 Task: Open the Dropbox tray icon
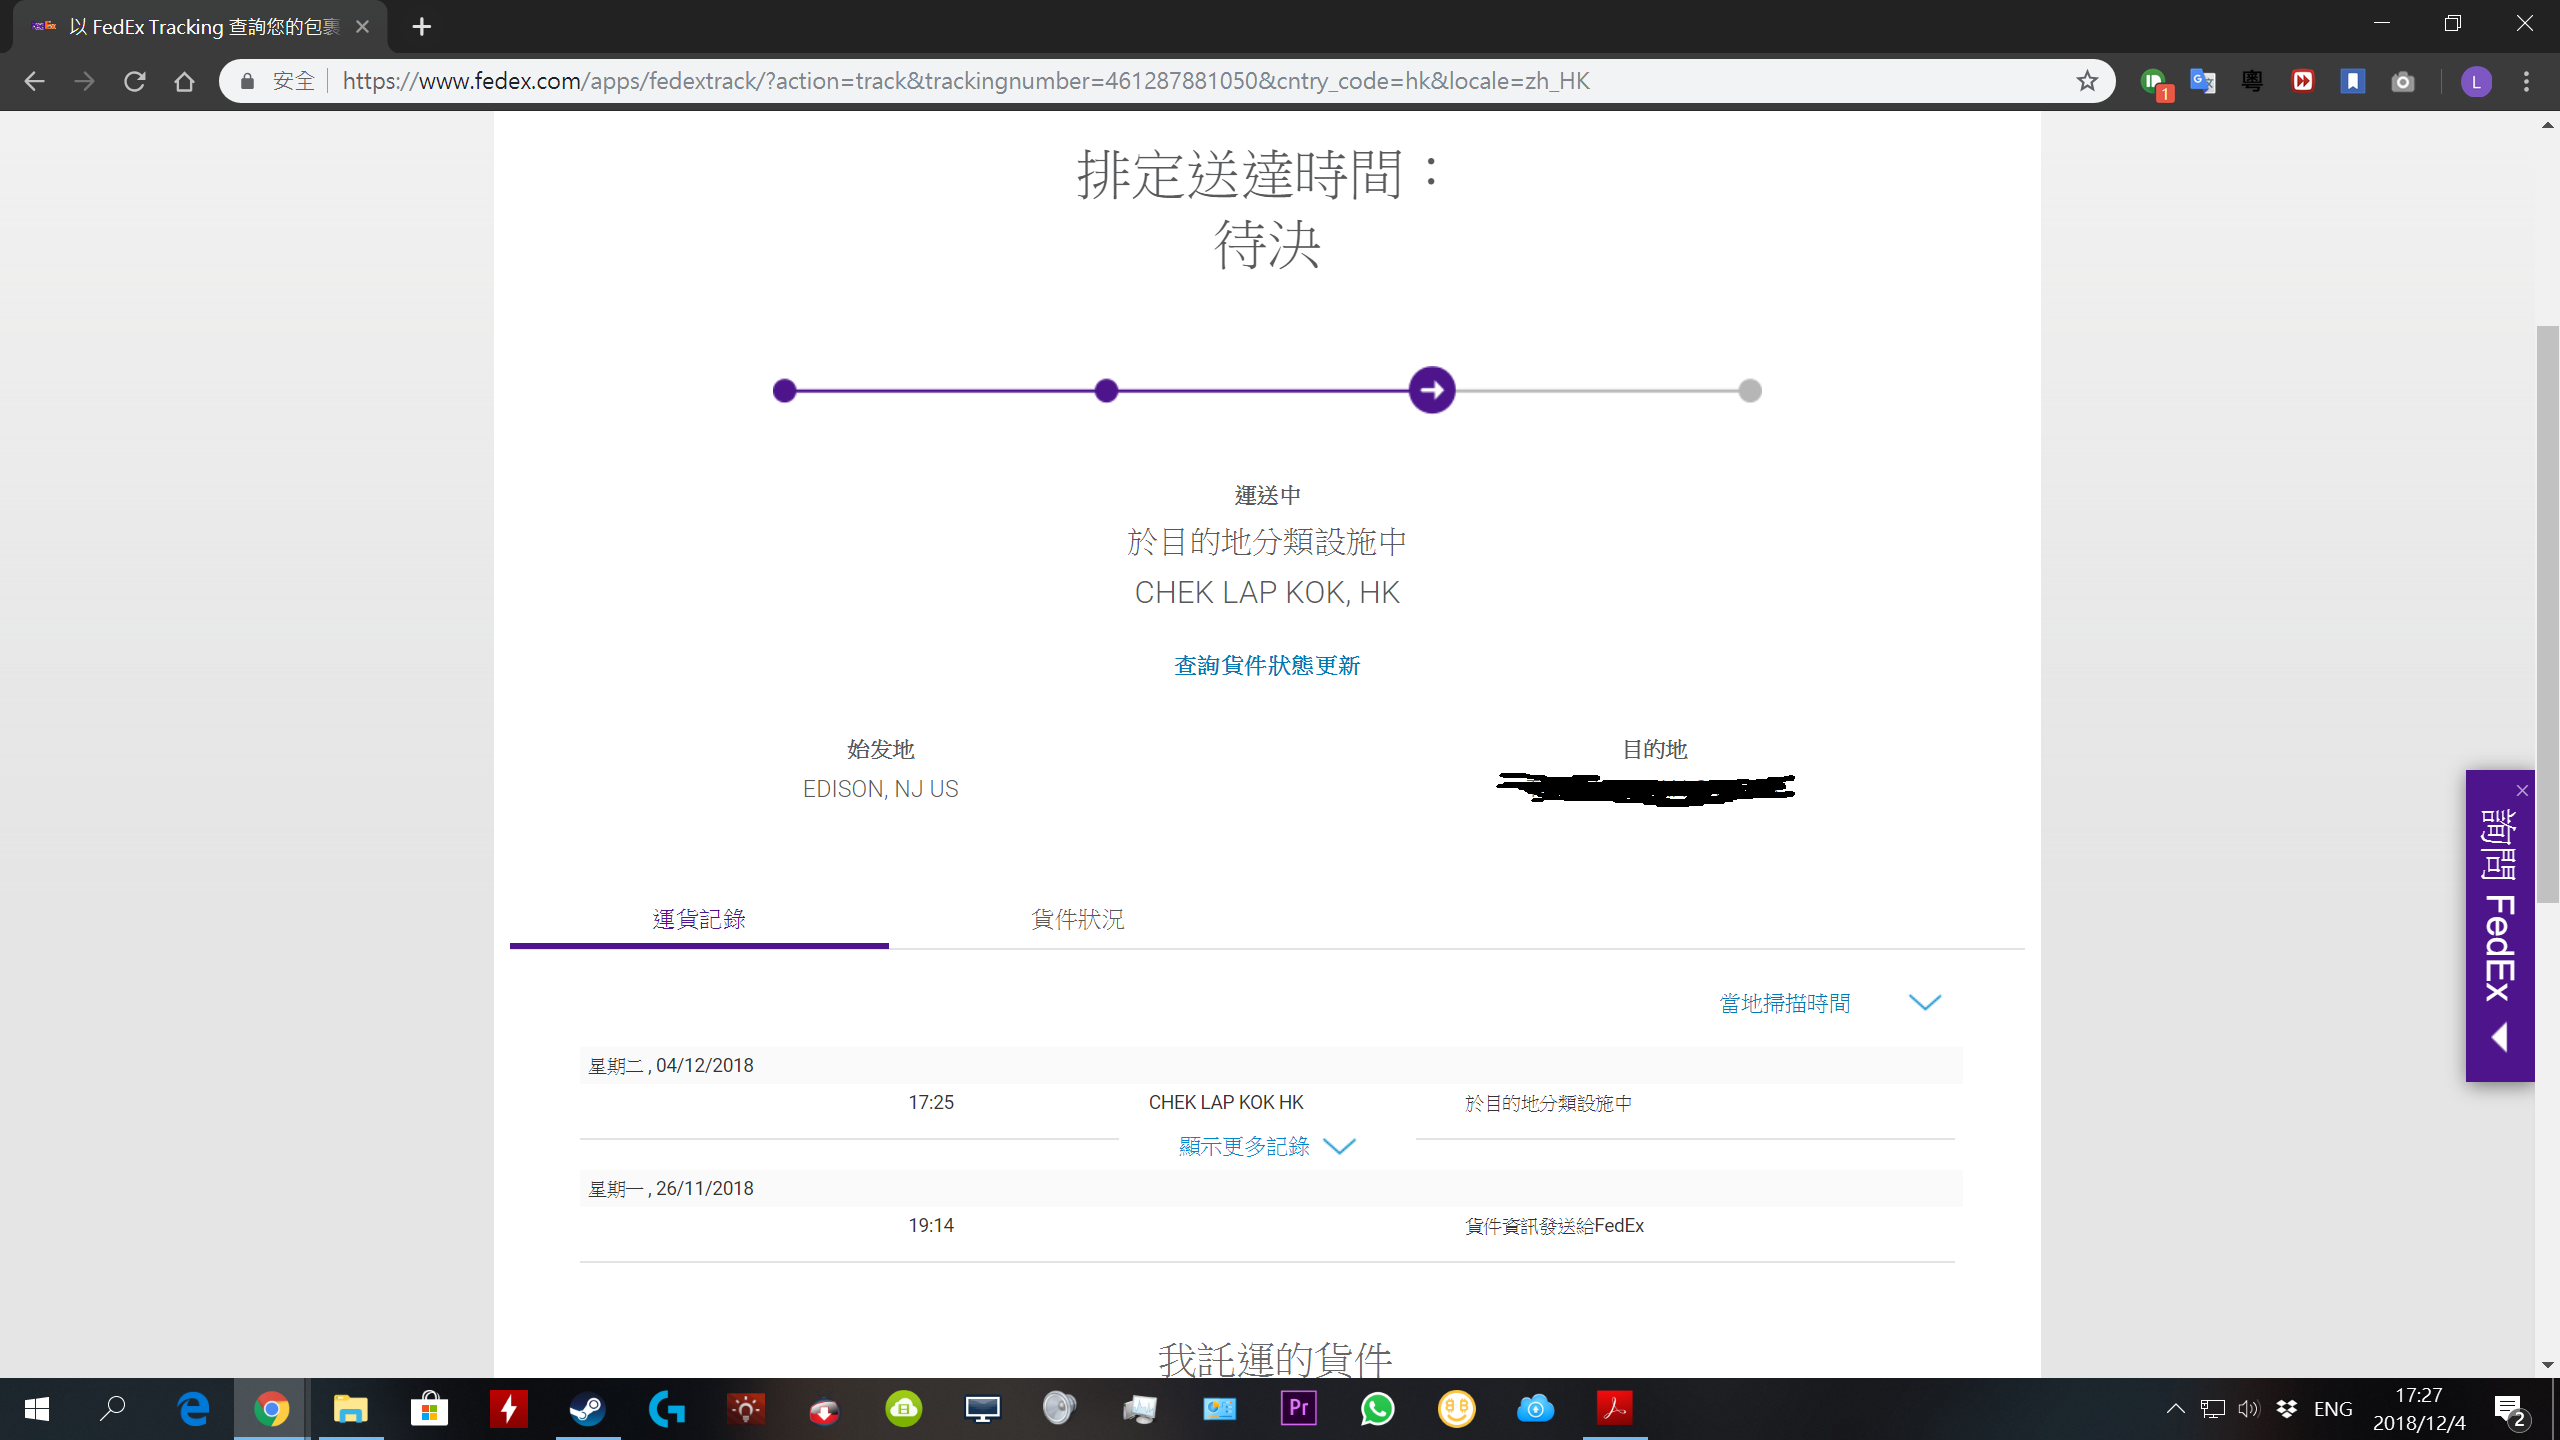pos(2286,1409)
